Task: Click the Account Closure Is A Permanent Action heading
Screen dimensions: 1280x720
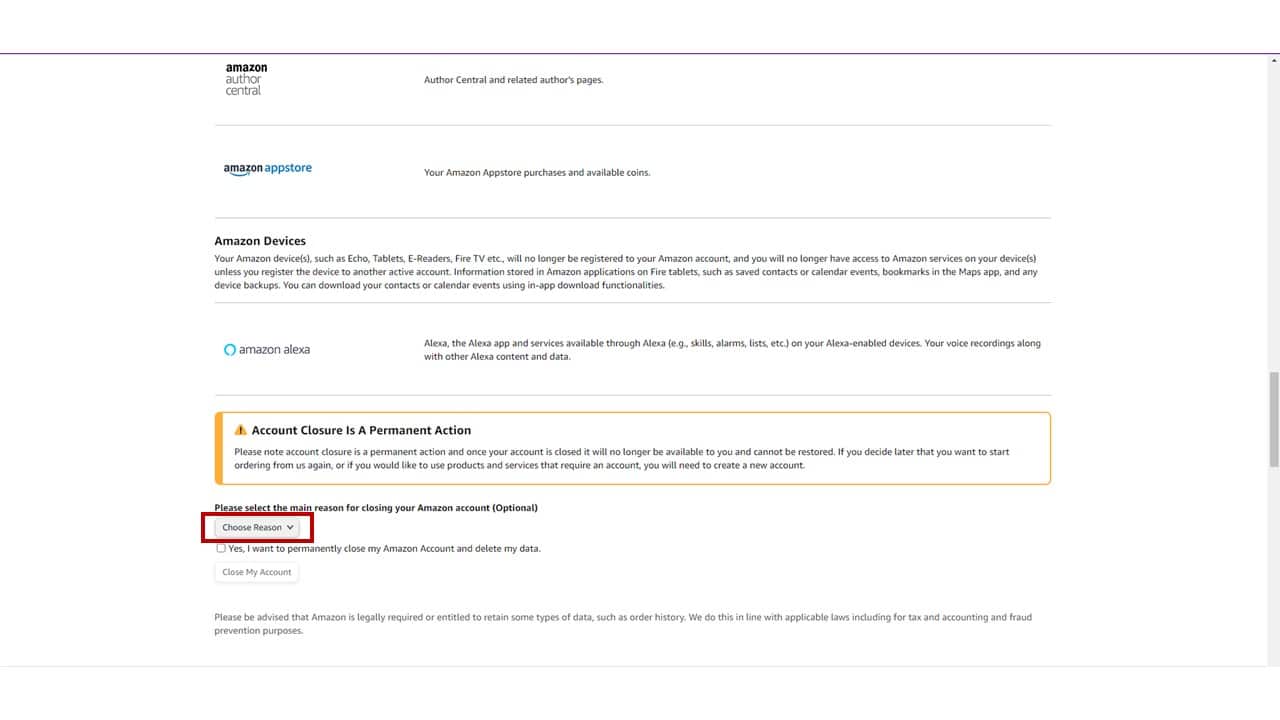Action: (361, 430)
